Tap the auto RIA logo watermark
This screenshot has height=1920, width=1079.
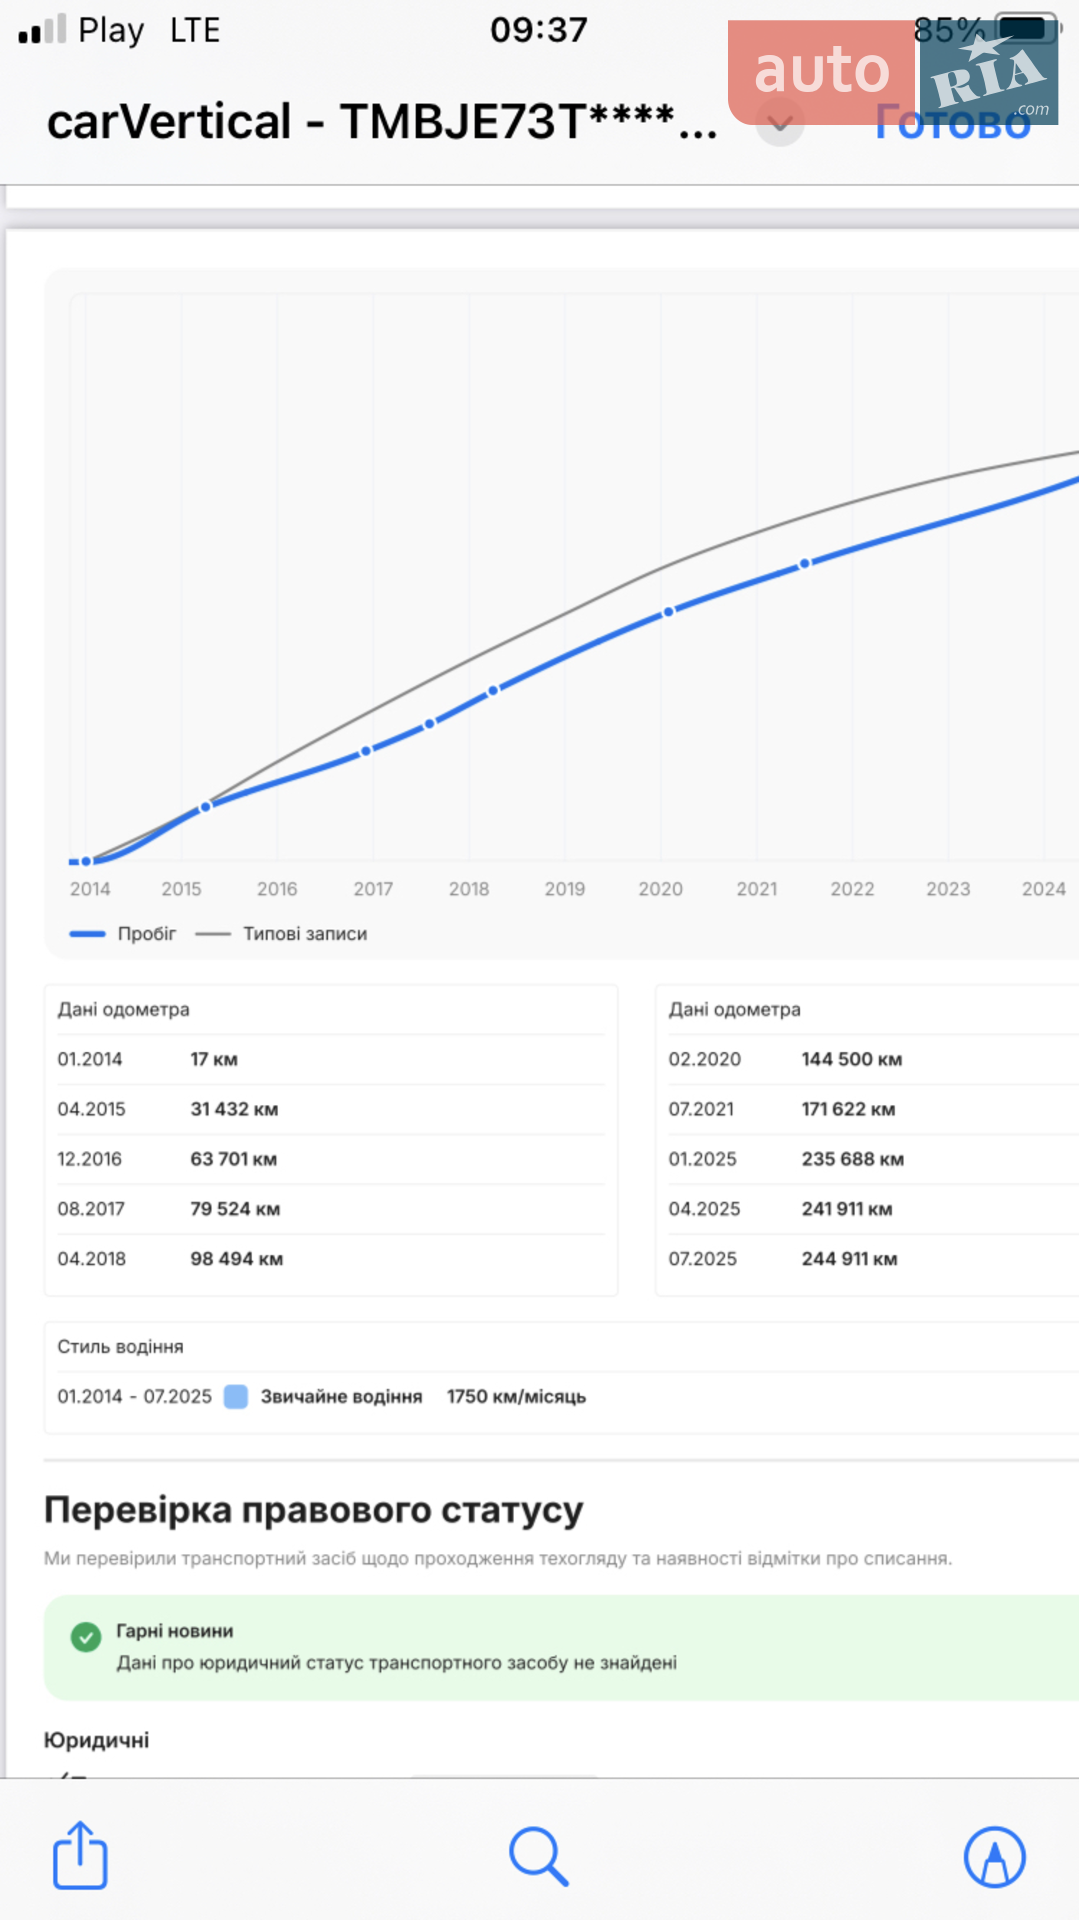click(893, 72)
